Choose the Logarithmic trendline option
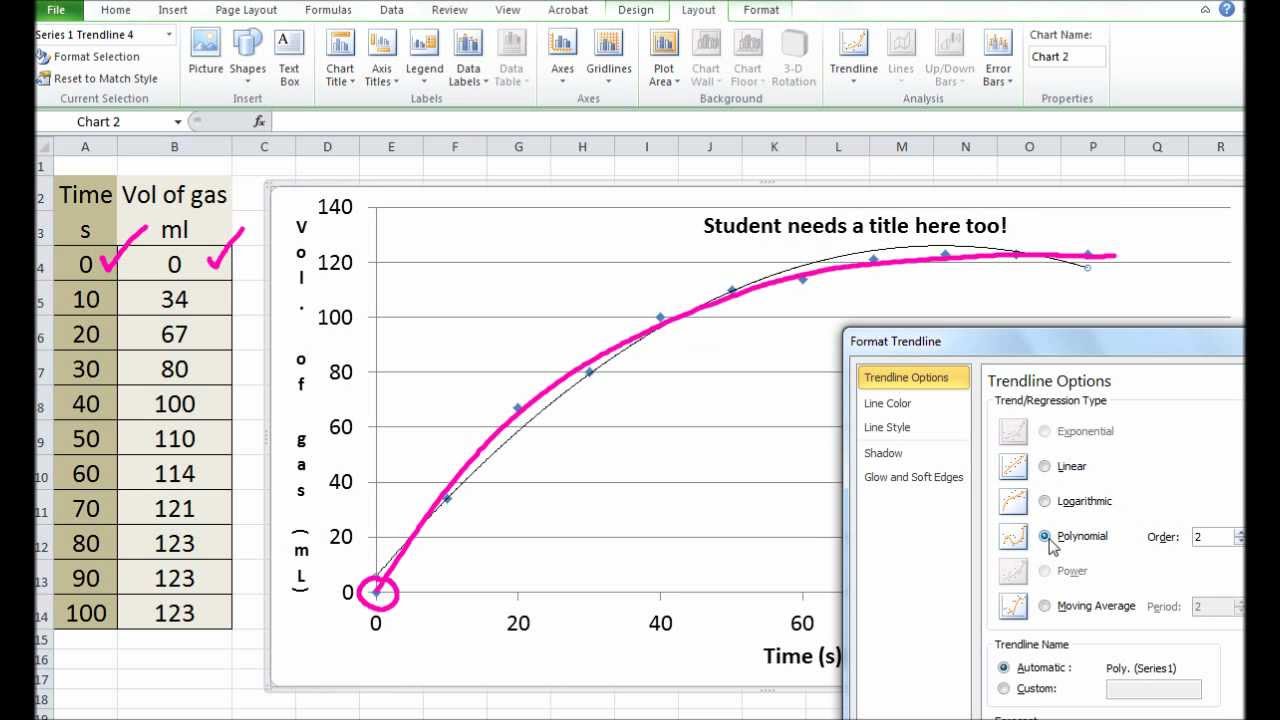The width and height of the screenshot is (1280, 720). coord(1045,501)
